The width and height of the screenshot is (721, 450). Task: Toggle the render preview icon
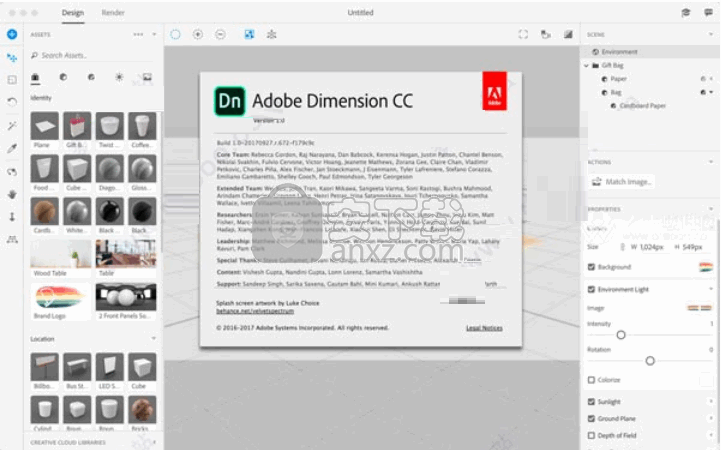568,34
